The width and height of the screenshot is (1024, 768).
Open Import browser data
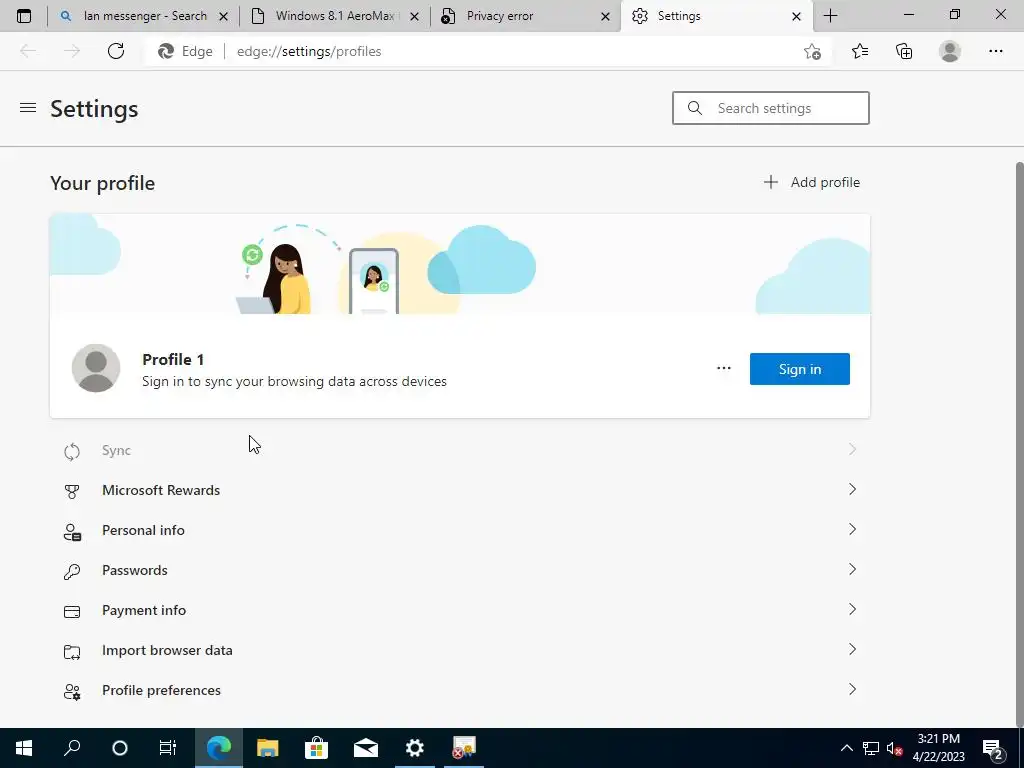460,650
